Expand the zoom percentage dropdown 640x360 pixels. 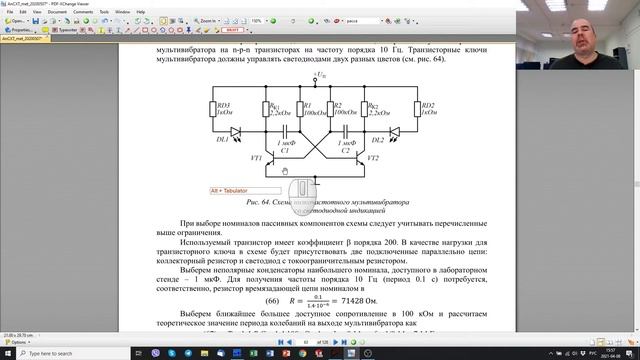tap(267, 21)
